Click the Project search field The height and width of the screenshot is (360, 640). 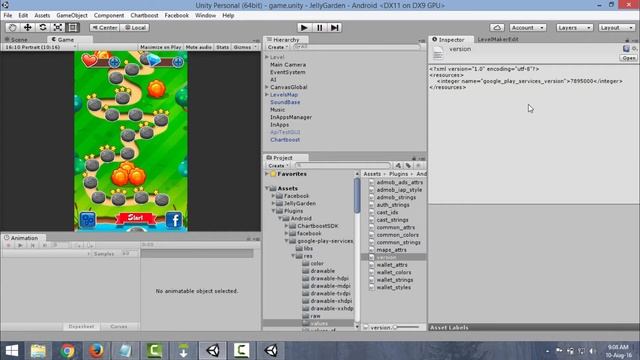(343, 165)
